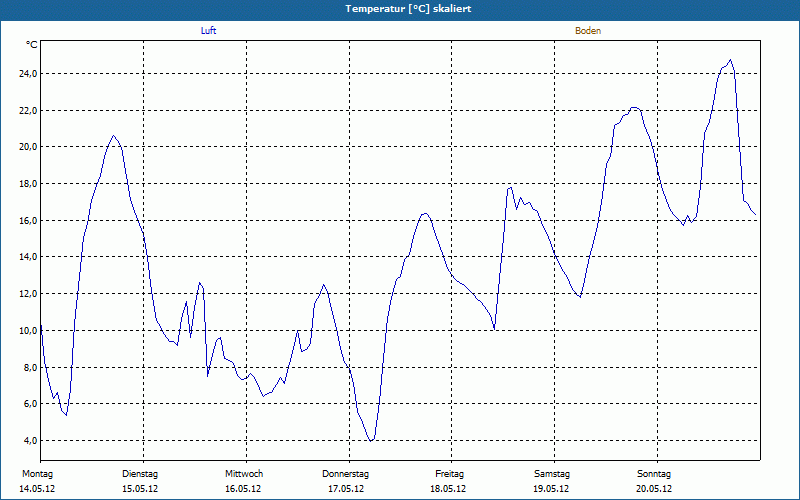
Task: Click the Donnerstag day label
Action: (345, 474)
